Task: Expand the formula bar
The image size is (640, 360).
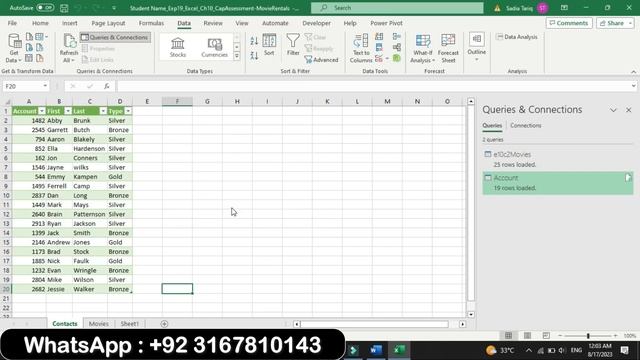Action: (633, 86)
